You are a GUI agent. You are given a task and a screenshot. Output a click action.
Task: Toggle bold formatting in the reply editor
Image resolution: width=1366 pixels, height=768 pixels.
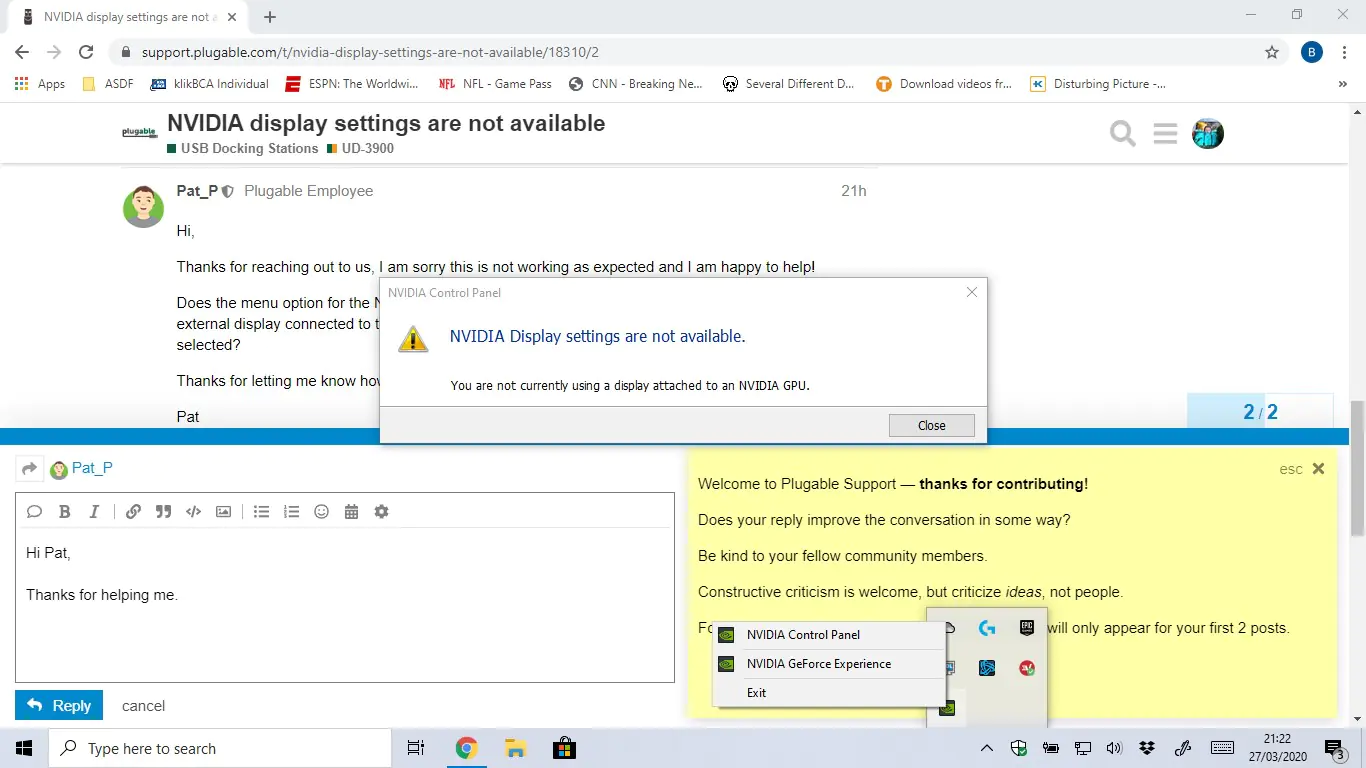point(64,512)
